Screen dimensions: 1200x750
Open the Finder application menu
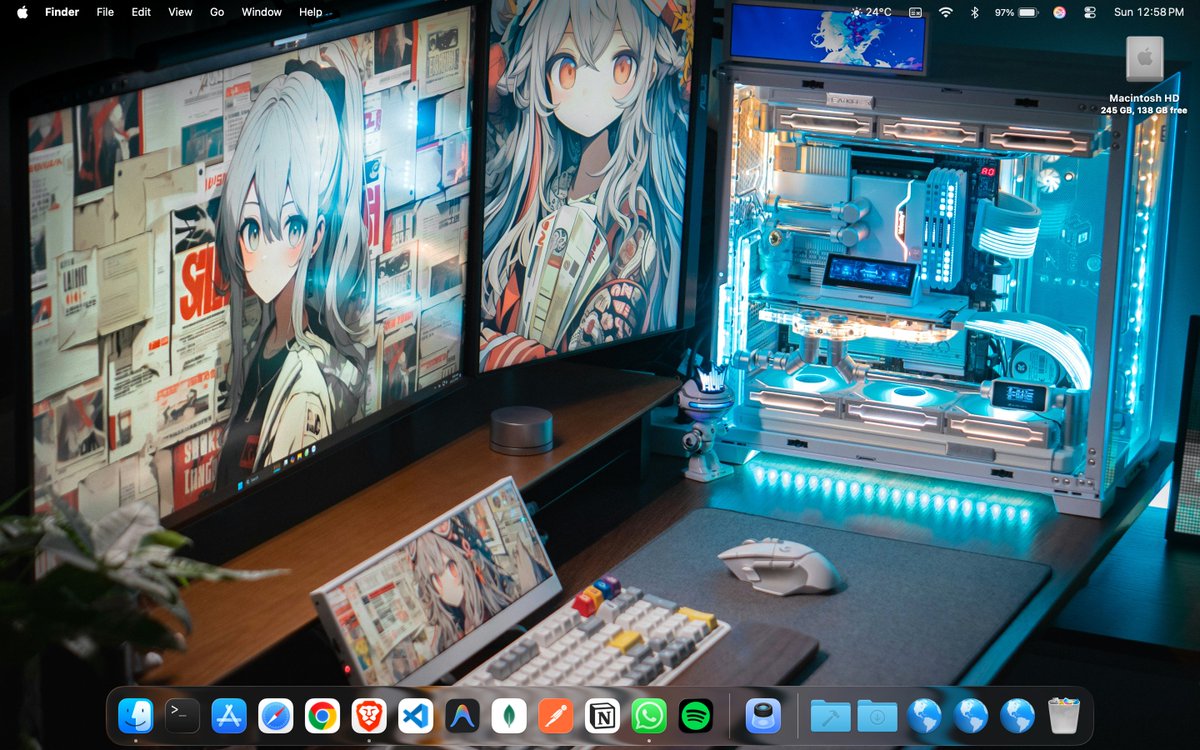point(62,12)
